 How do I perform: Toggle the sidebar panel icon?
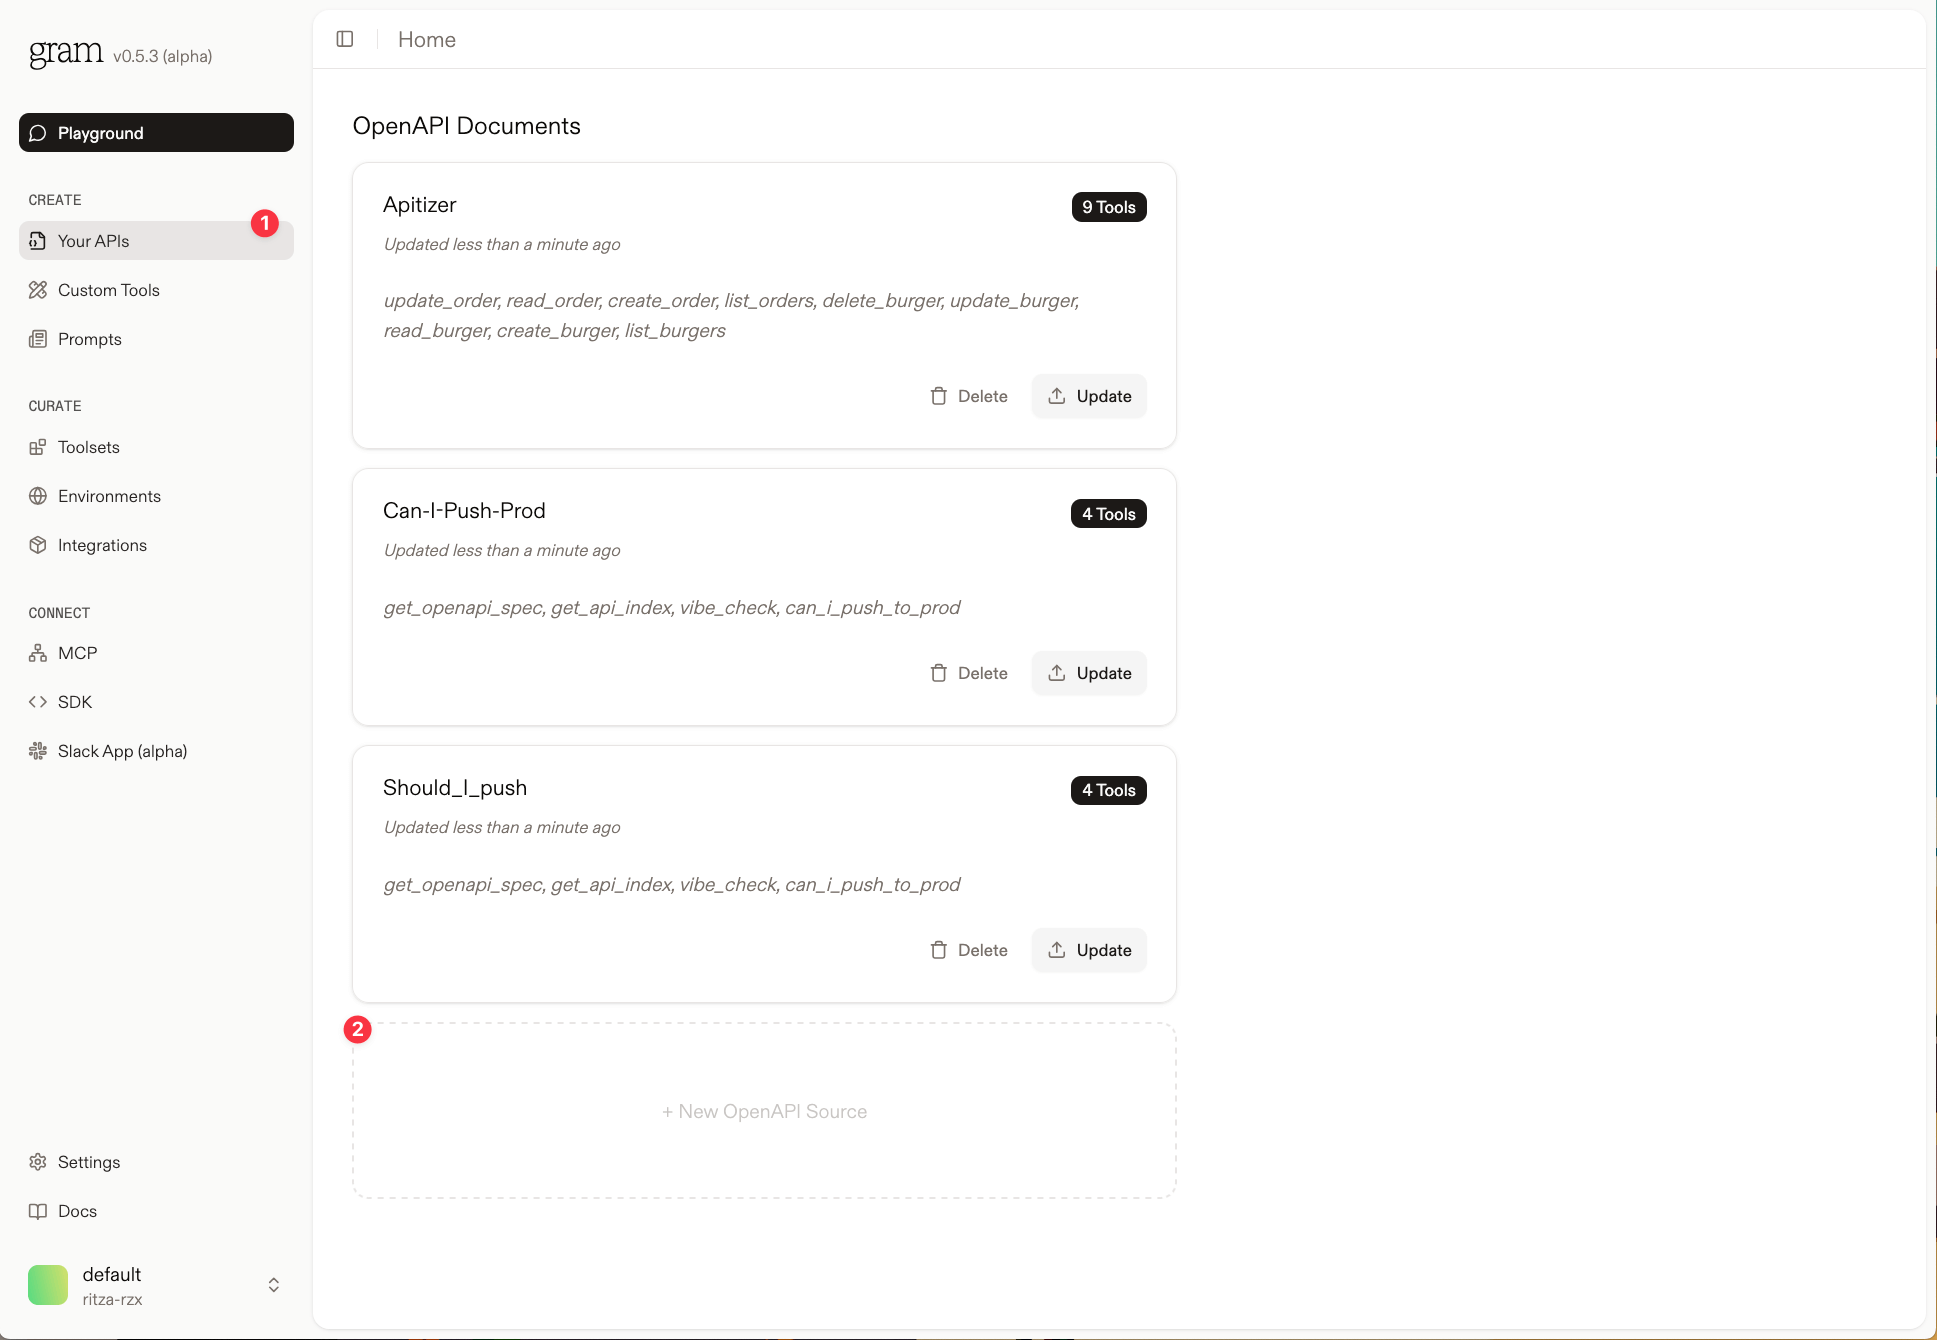point(345,39)
